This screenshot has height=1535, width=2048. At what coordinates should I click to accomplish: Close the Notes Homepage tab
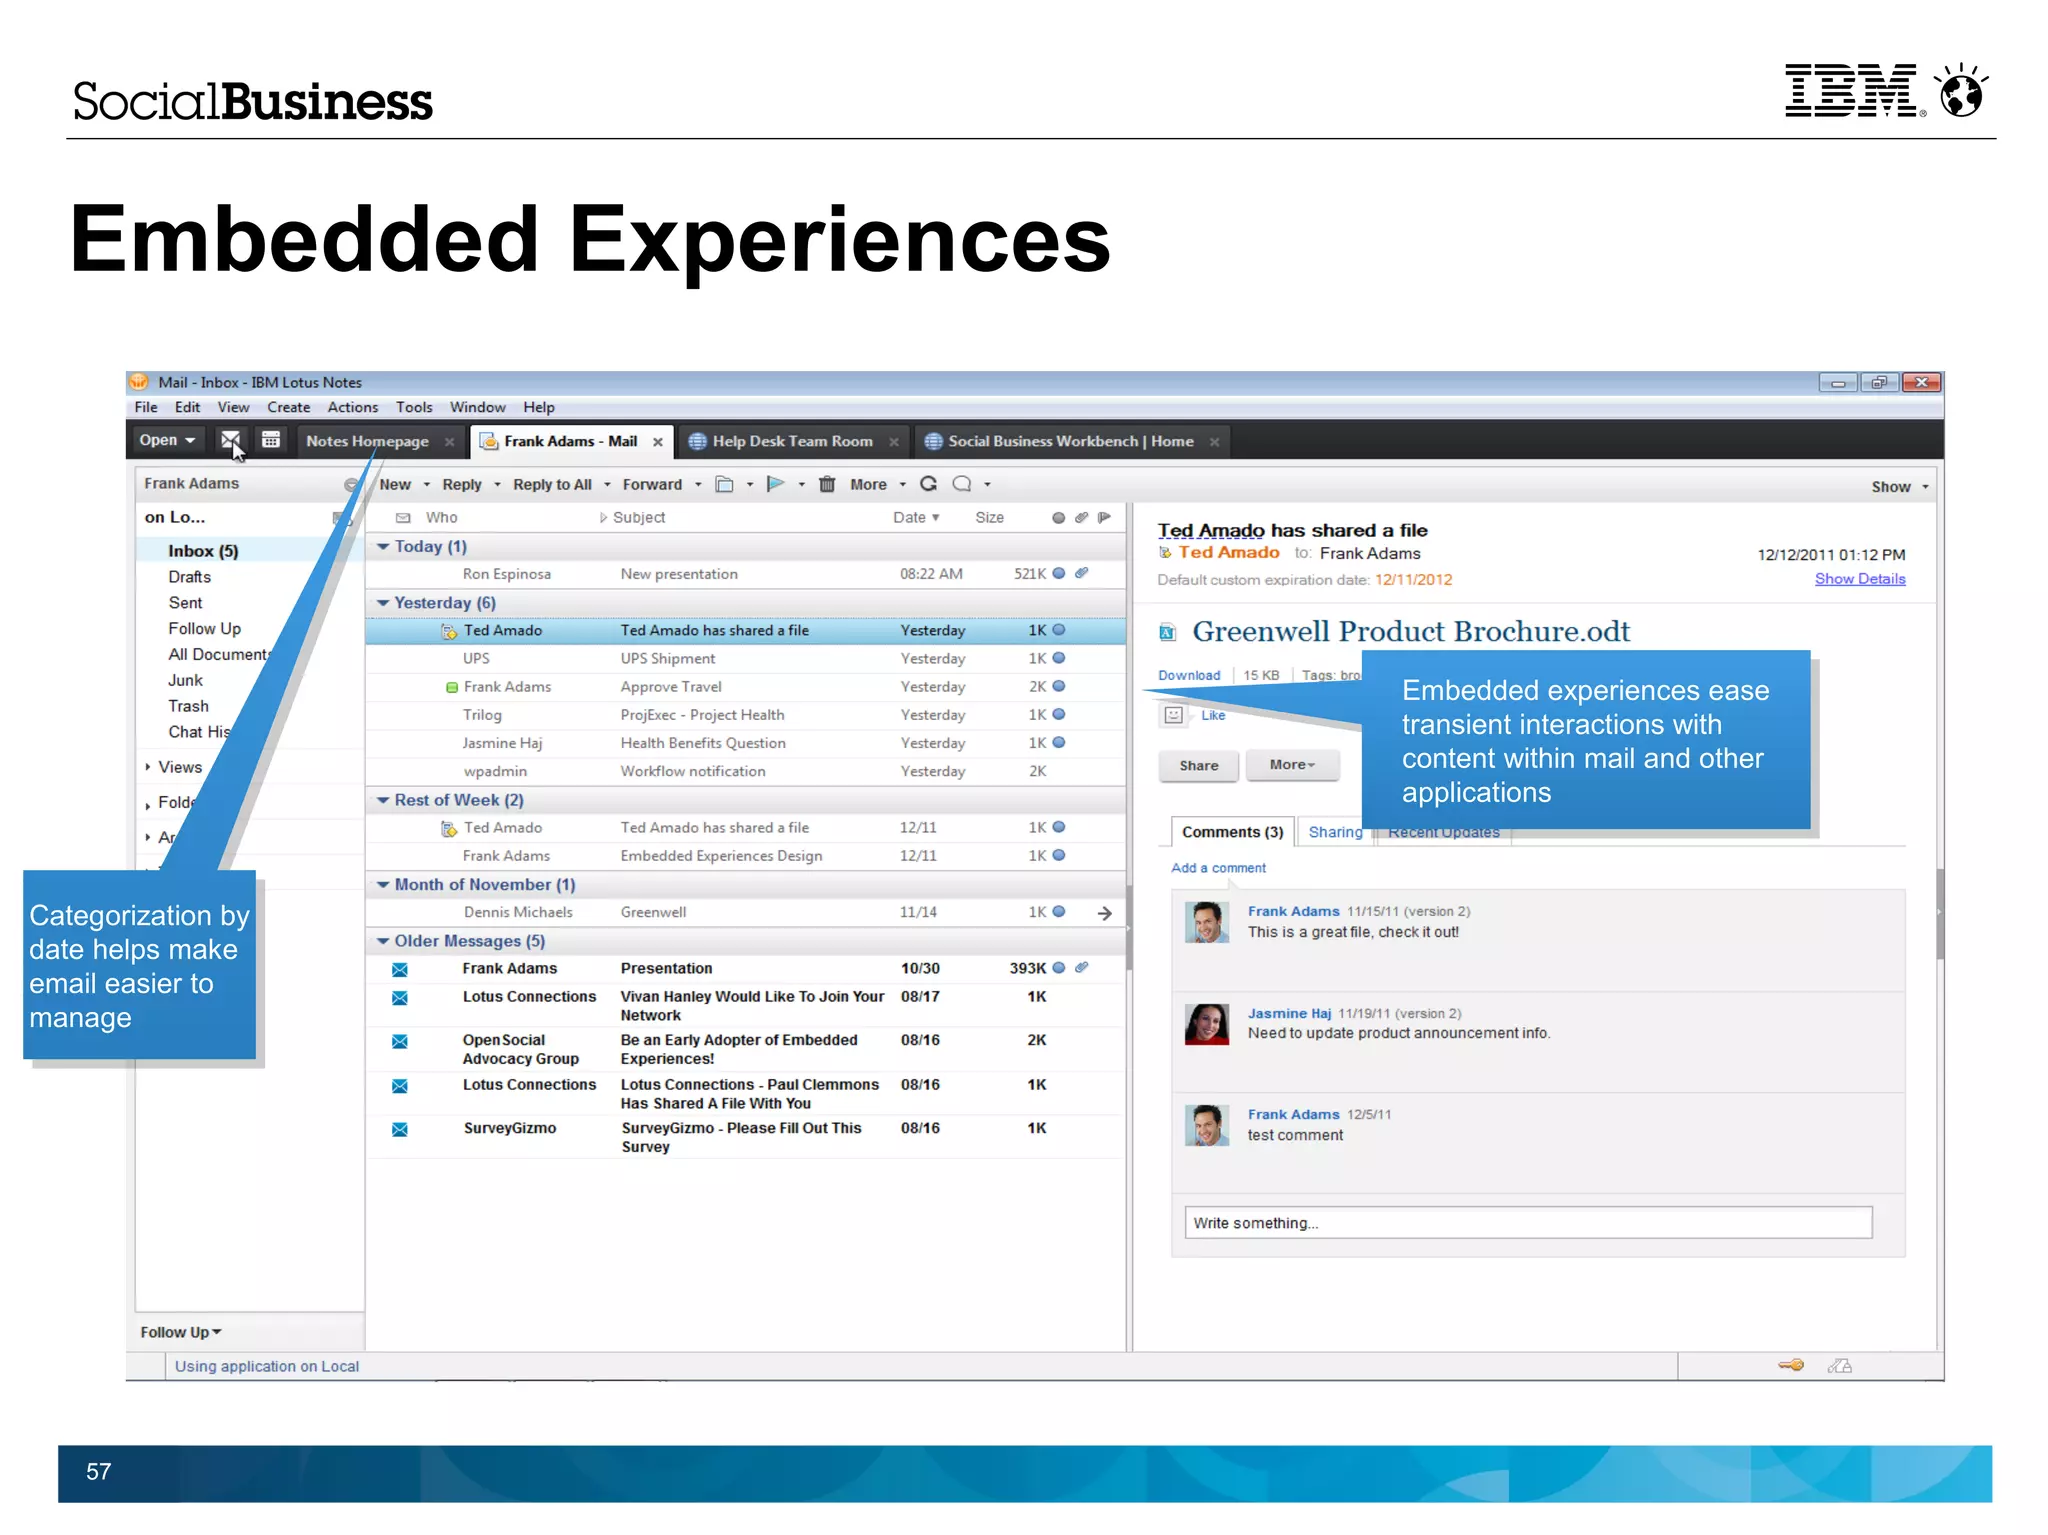449,442
